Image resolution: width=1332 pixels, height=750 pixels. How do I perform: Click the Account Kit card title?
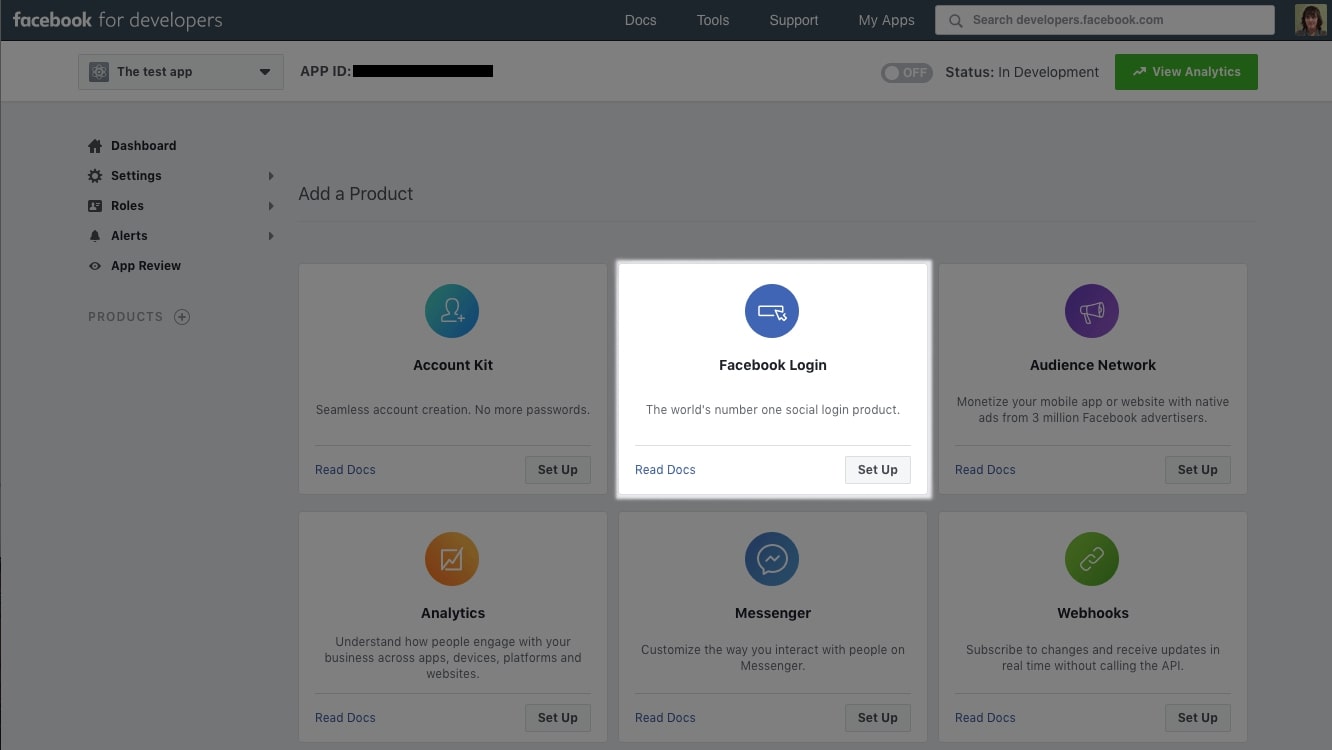tap(453, 365)
